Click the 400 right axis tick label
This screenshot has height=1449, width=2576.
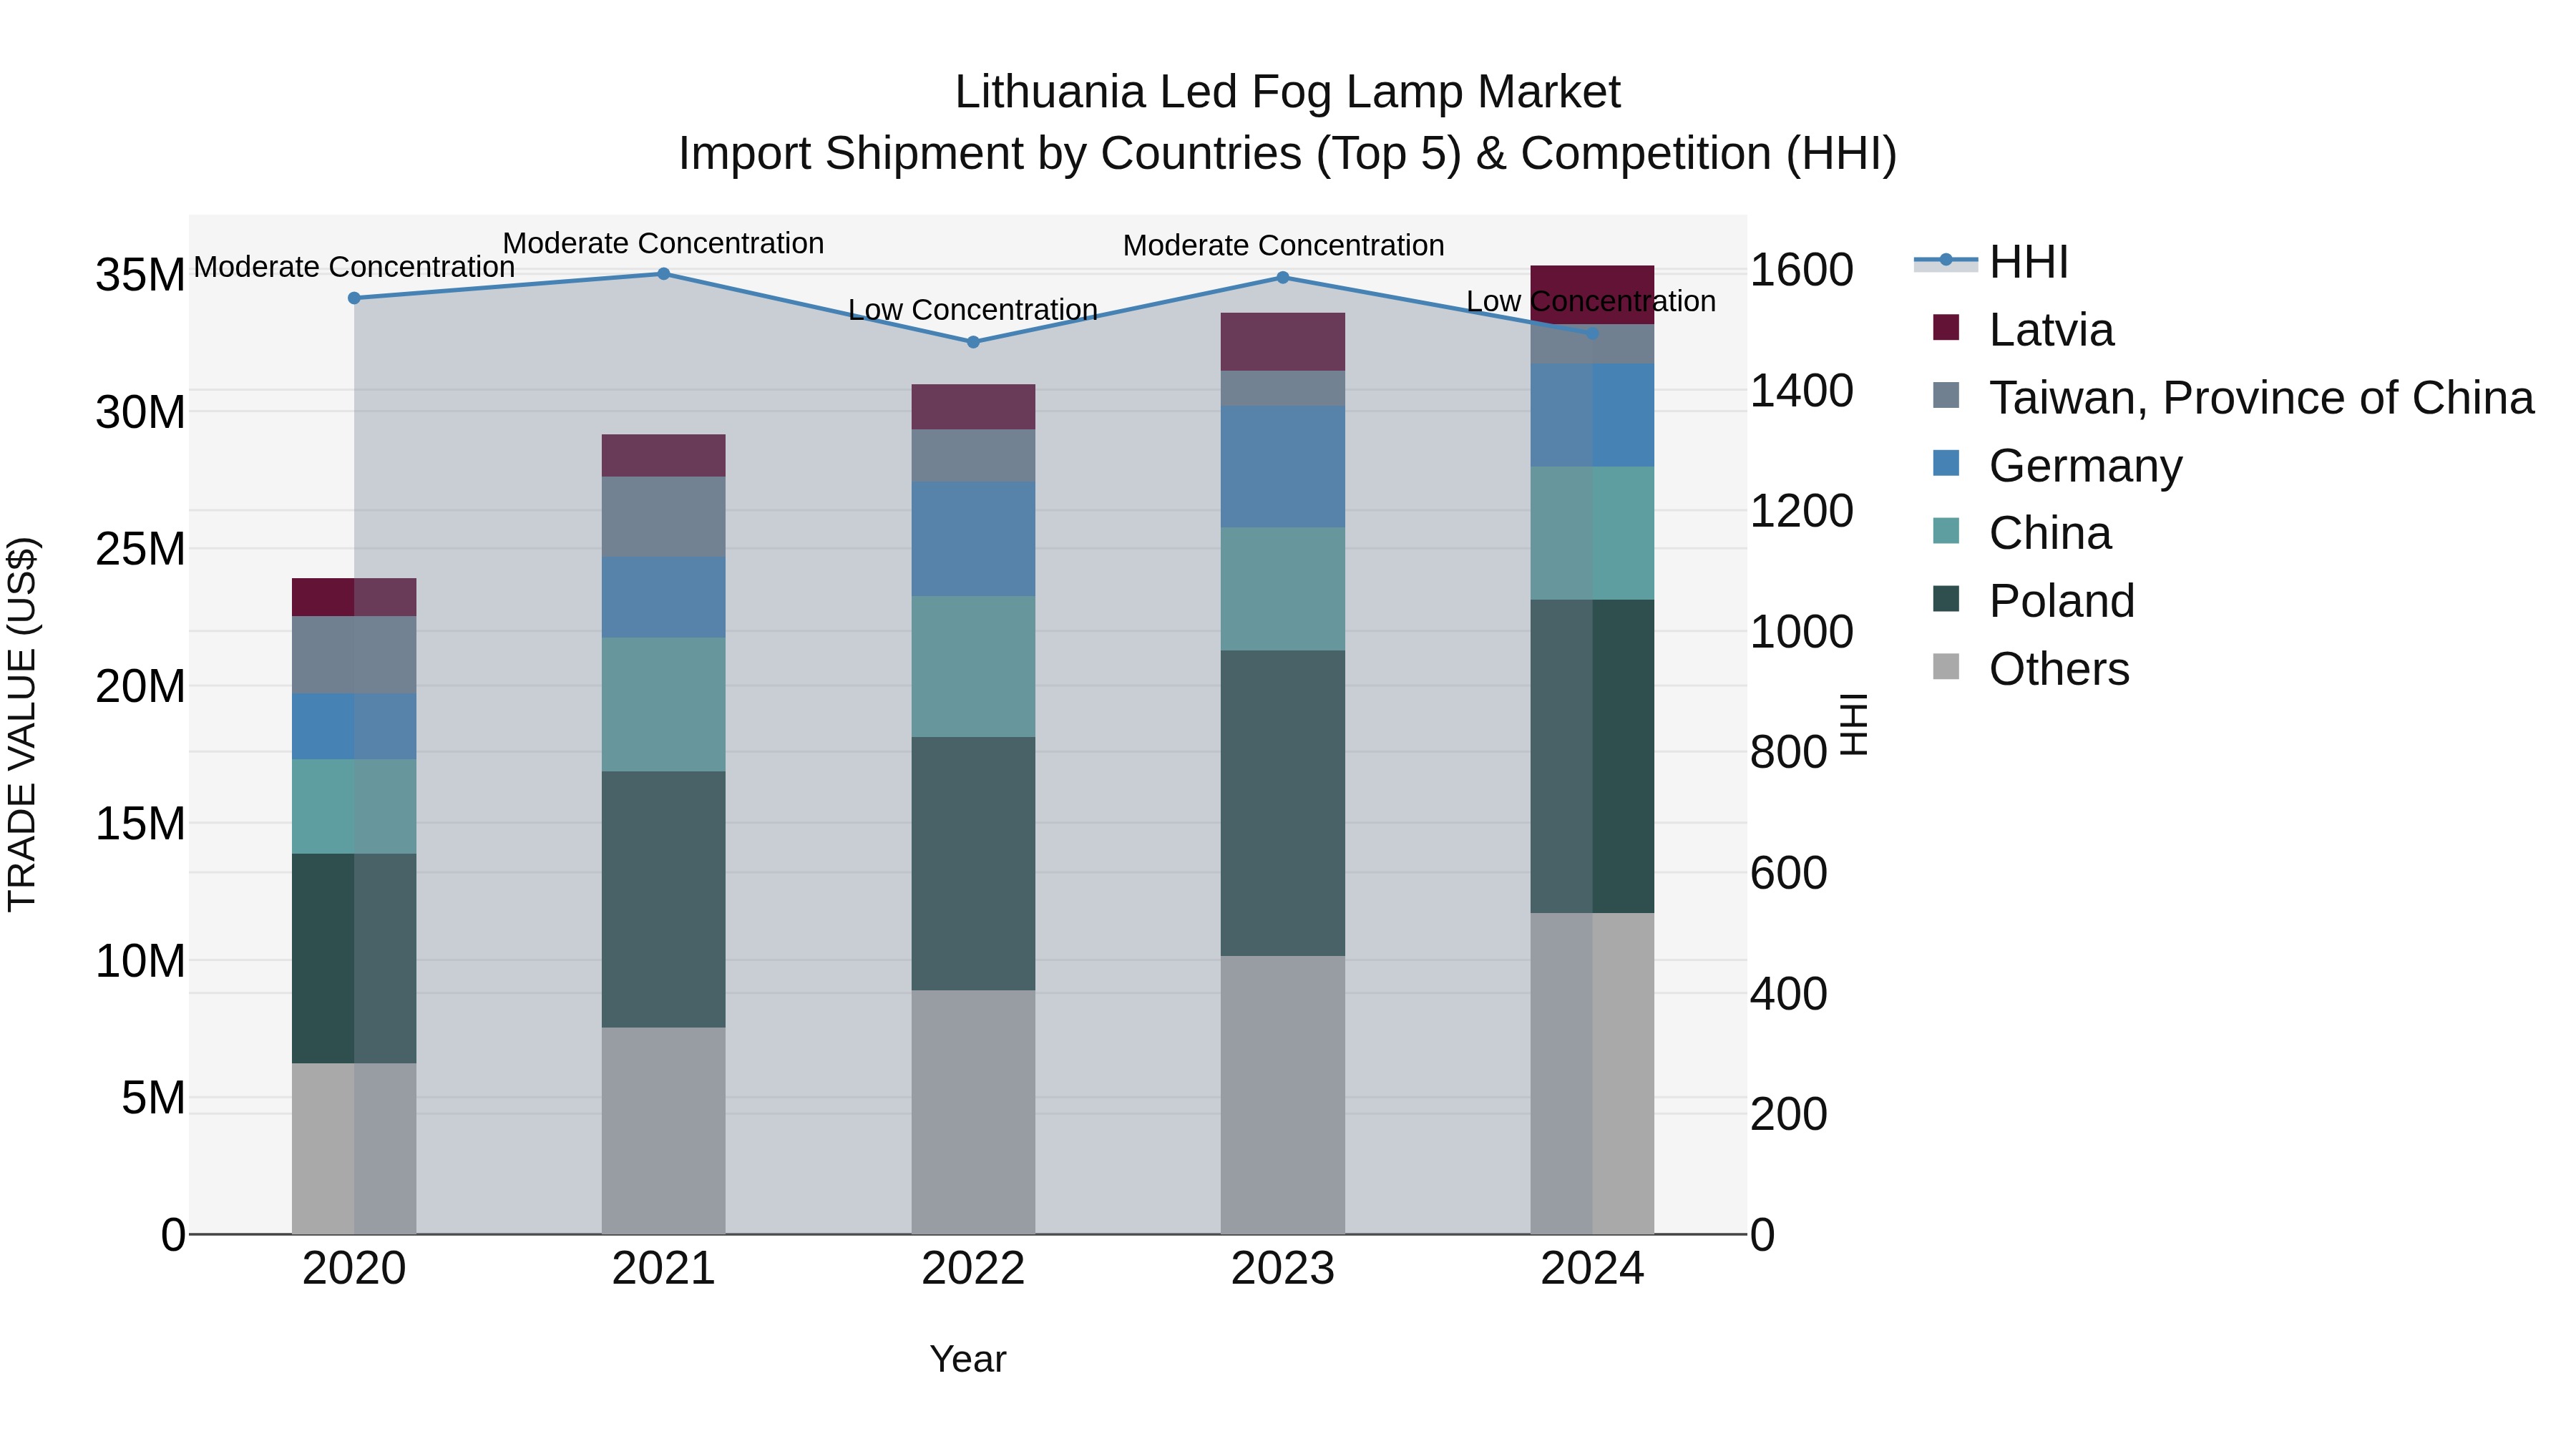[x=1789, y=994]
